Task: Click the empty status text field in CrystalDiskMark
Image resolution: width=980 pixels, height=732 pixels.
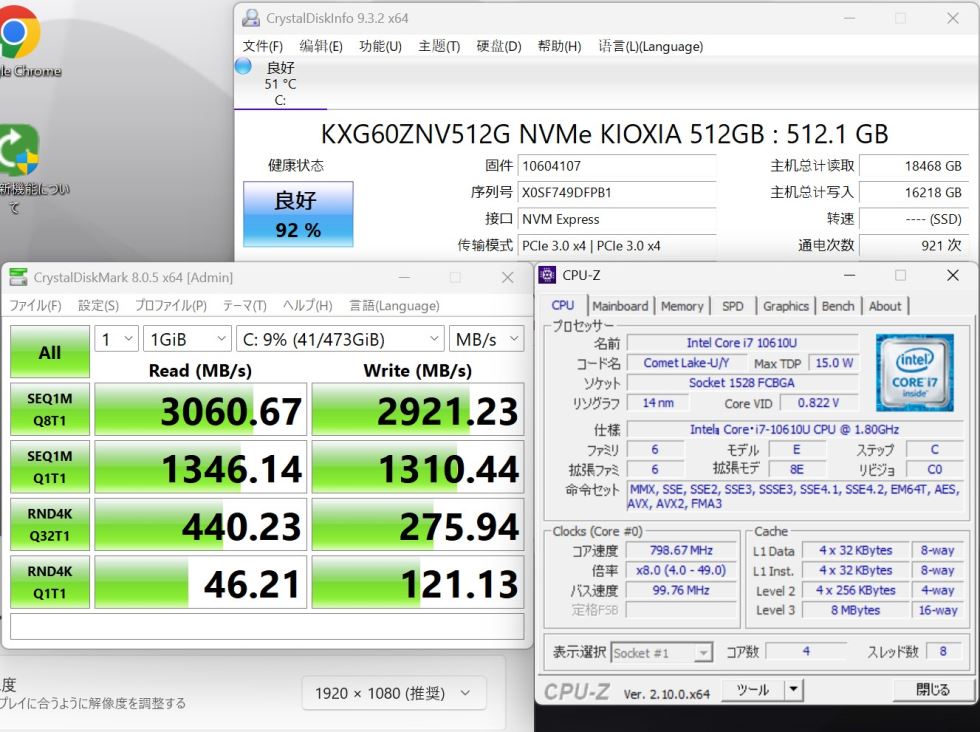Action: [267, 626]
